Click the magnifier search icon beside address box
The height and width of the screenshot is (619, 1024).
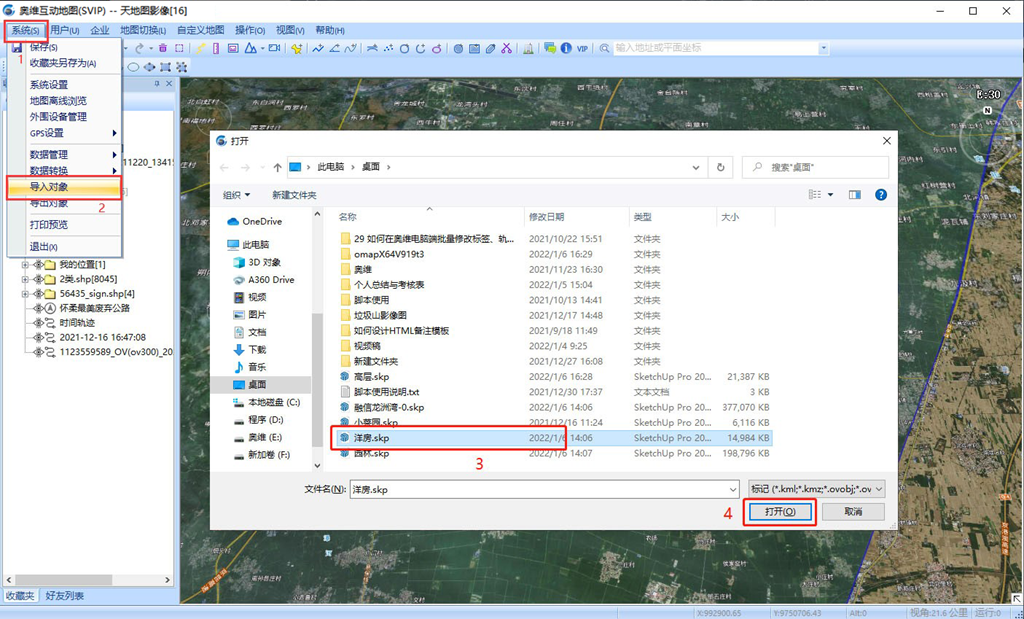click(604, 48)
